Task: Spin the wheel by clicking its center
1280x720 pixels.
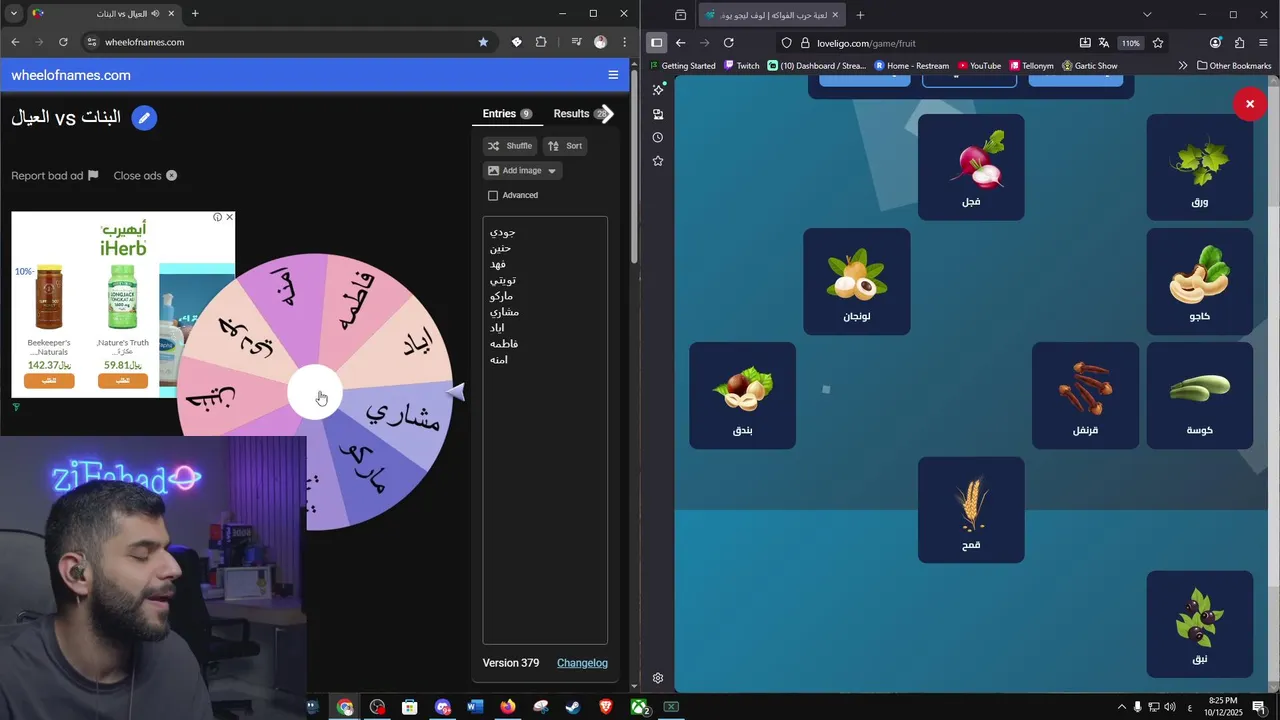Action: 316,393
